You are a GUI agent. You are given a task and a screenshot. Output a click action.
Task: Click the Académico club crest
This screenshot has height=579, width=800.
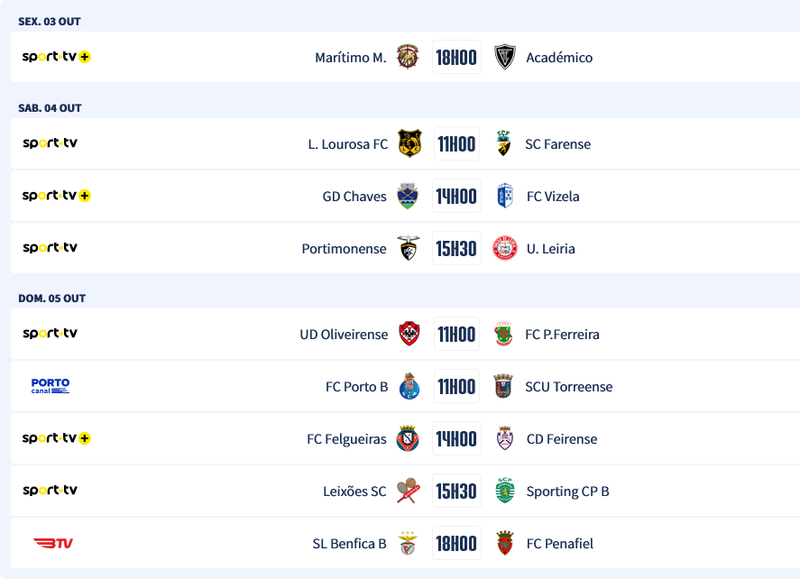pos(505,57)
